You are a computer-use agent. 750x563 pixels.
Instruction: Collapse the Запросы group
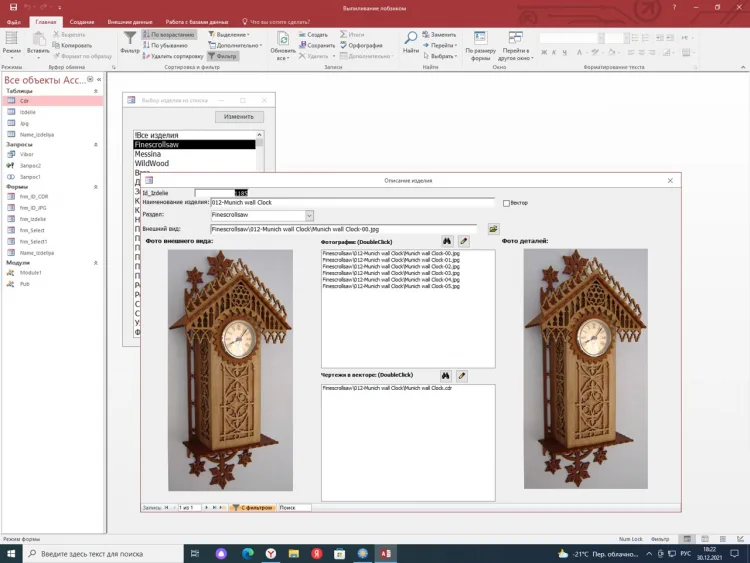click(96, 144)
